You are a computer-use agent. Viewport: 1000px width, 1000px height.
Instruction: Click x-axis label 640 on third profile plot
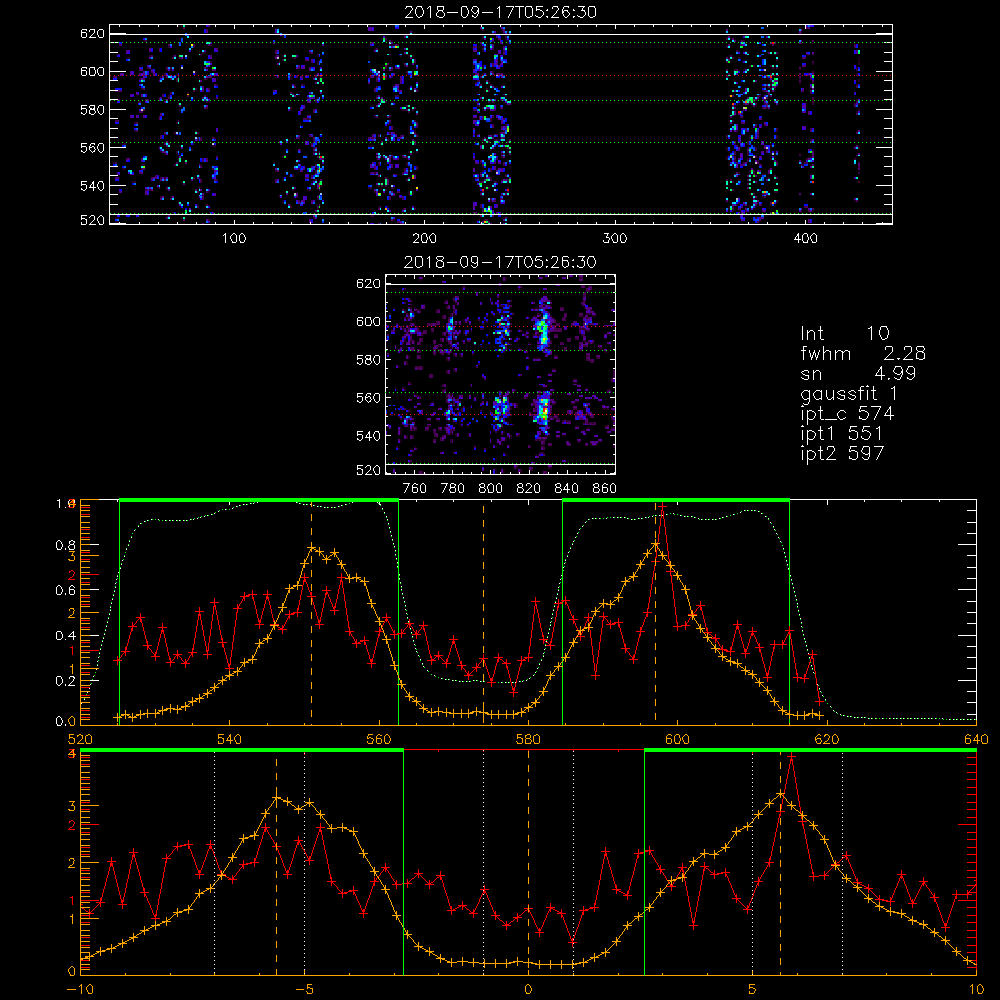(976, 739)
